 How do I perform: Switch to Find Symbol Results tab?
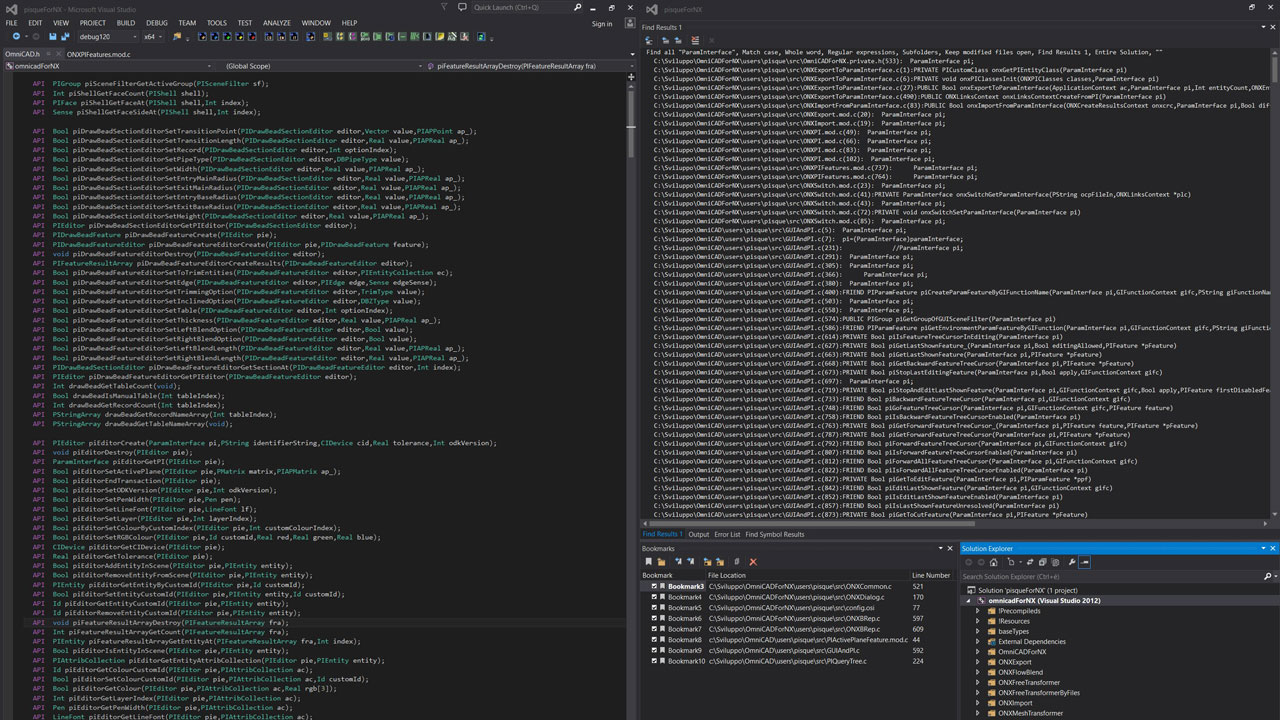[x=775, y=535]
